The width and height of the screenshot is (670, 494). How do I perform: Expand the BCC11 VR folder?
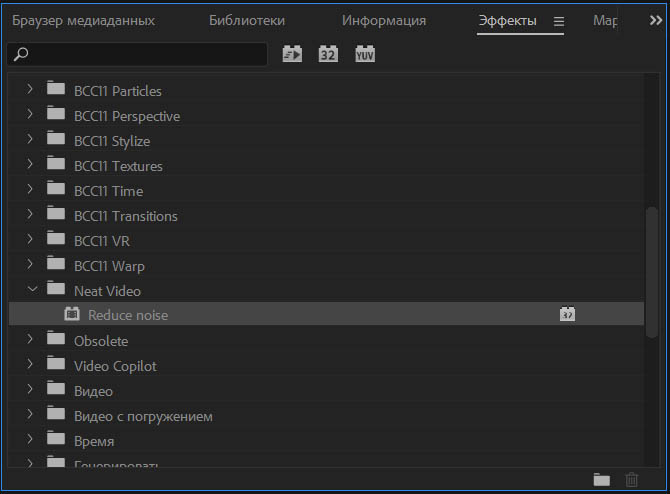29,239
